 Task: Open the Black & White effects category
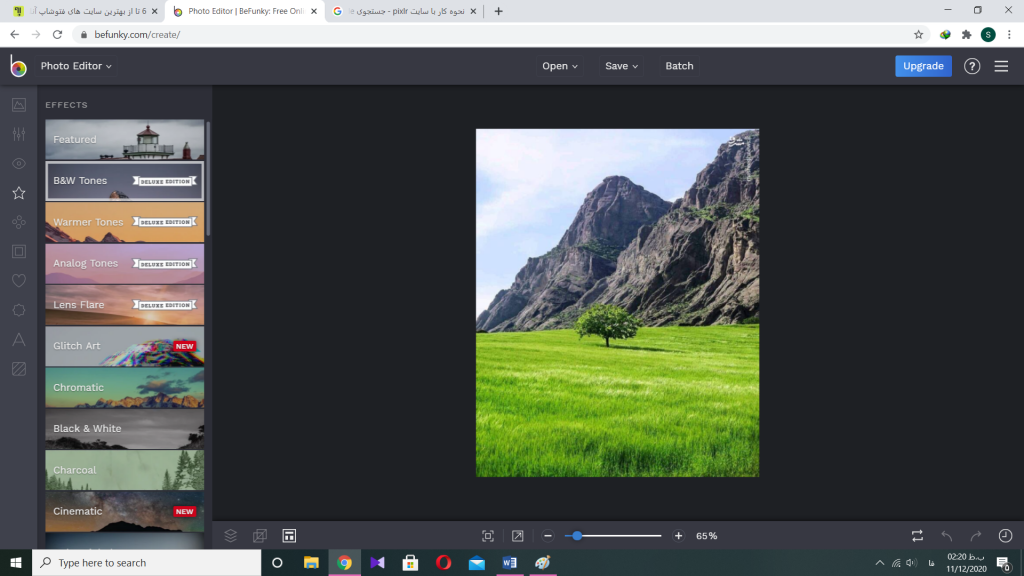coord(125,428)
